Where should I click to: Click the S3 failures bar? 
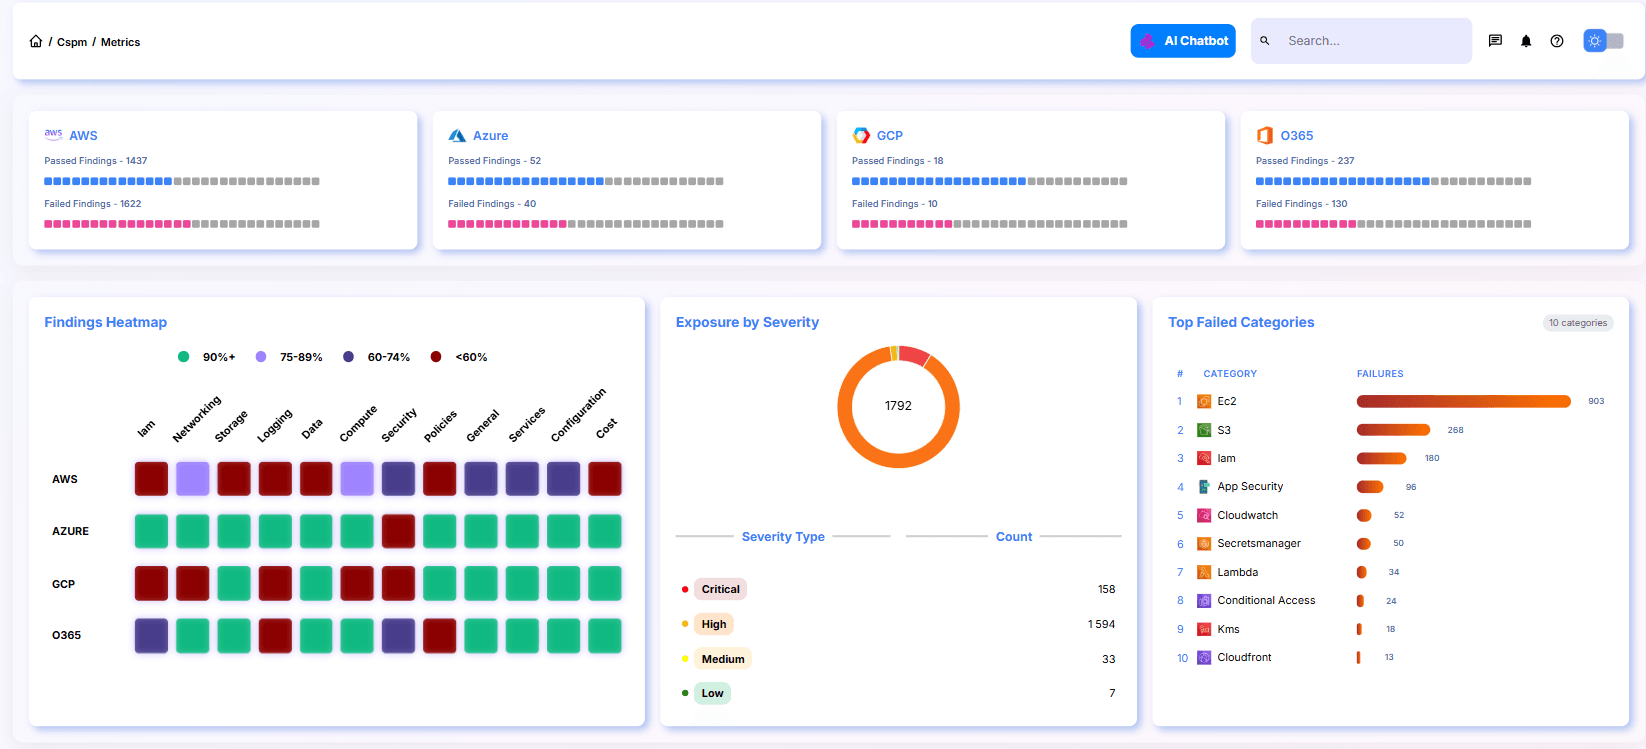click(1393, 430)
